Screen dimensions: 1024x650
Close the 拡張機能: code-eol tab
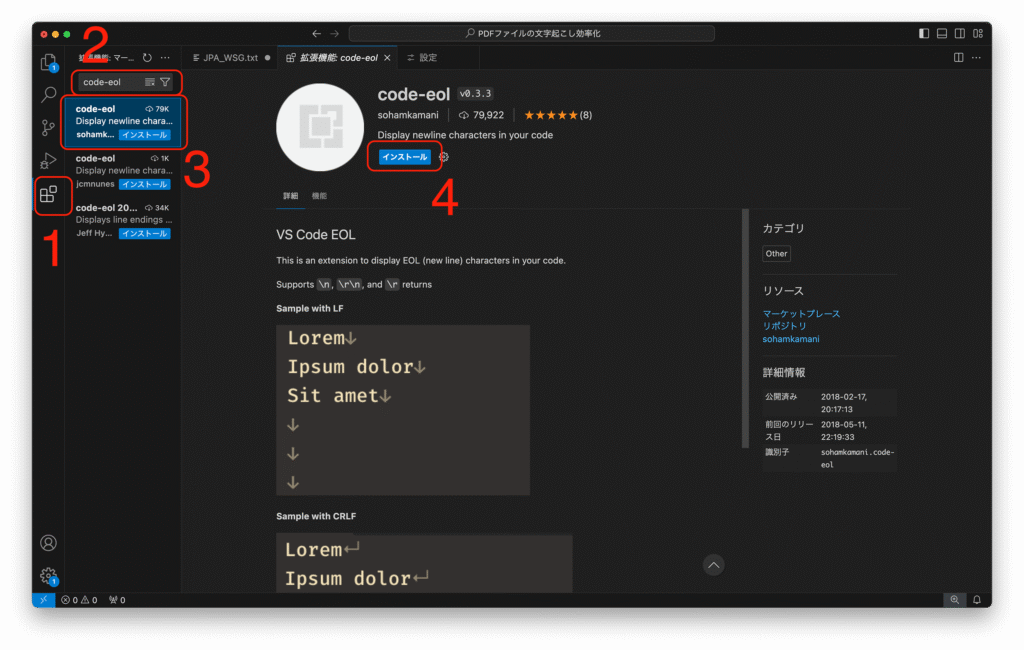tap(387, 57)
